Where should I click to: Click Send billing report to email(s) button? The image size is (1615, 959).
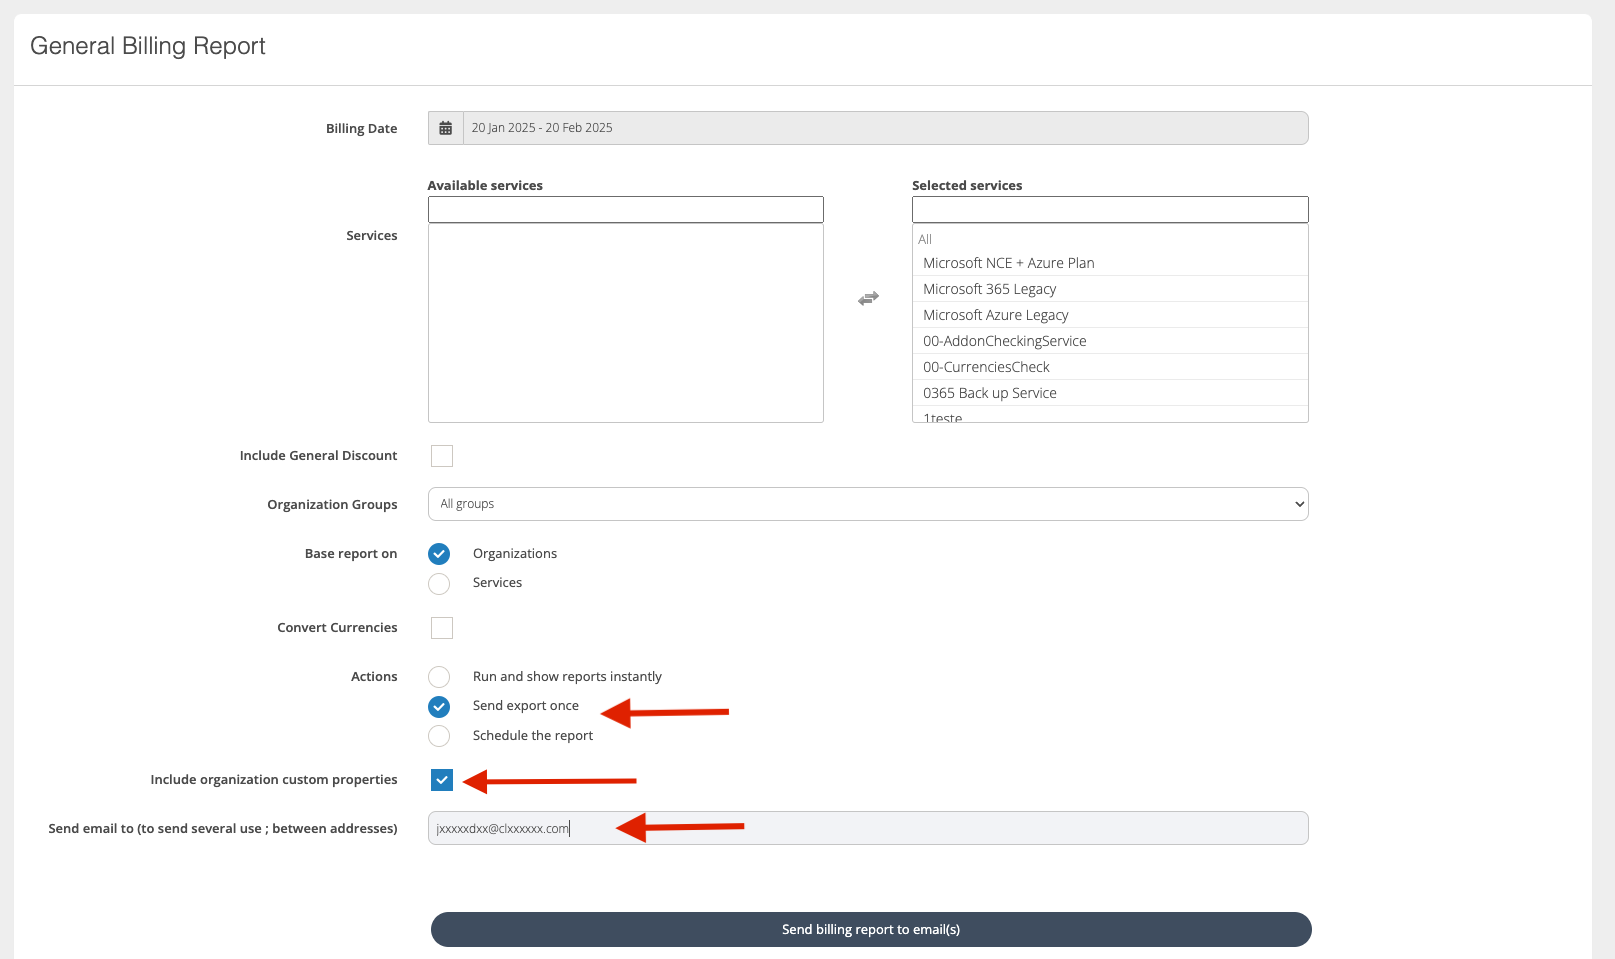[870, 929]
